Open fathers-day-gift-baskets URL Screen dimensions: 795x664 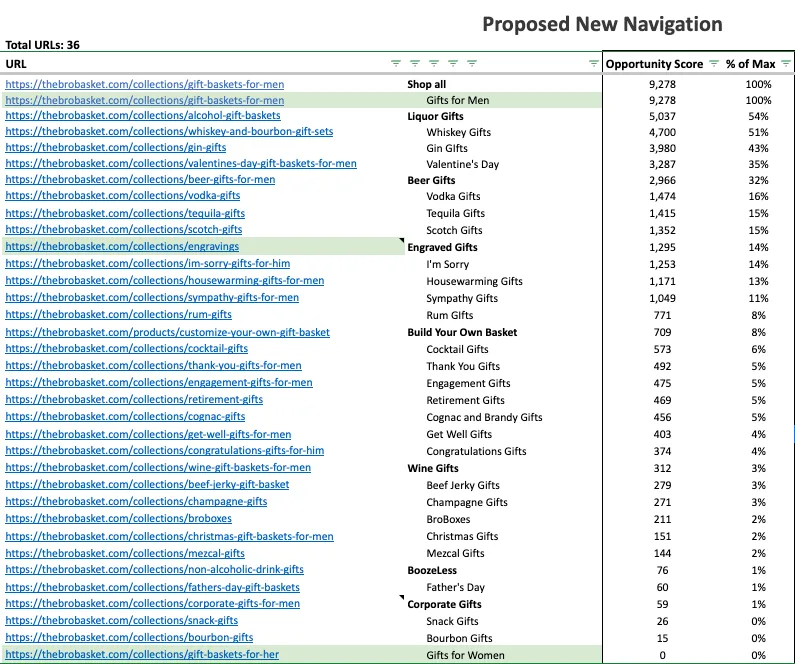pos(153,587)
